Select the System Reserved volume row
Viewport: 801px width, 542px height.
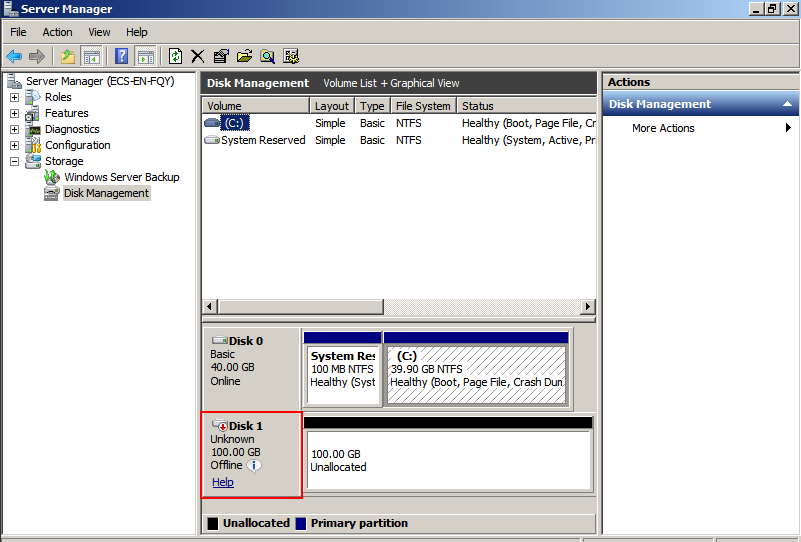click(x=398, y=140)
